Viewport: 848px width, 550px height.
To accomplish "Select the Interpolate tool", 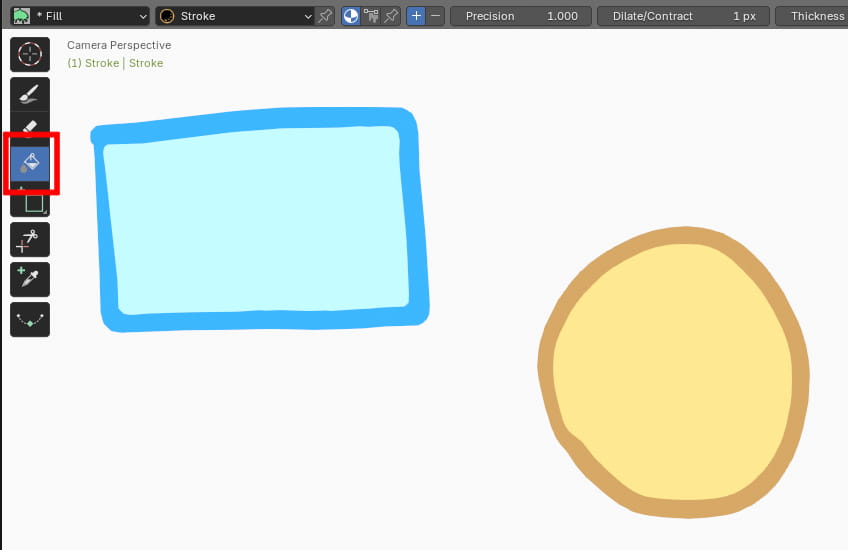I will 30,319.
